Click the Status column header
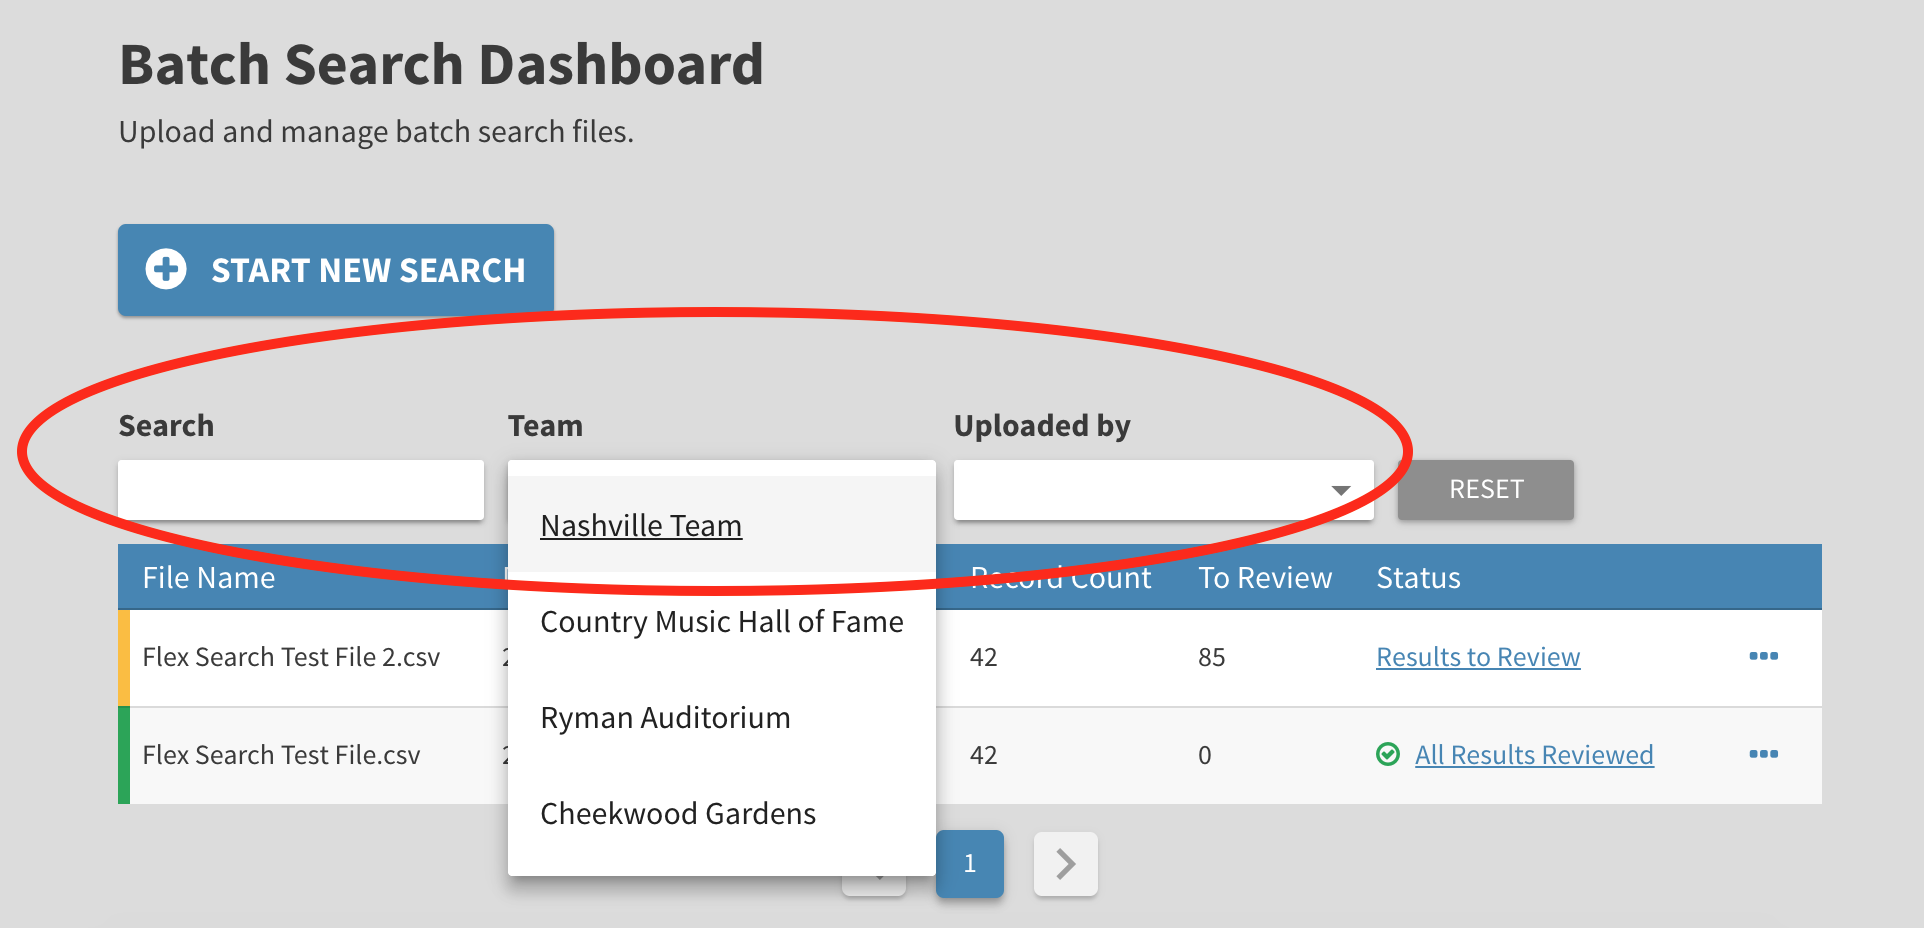1924x928 pixels. [1418, 578]
